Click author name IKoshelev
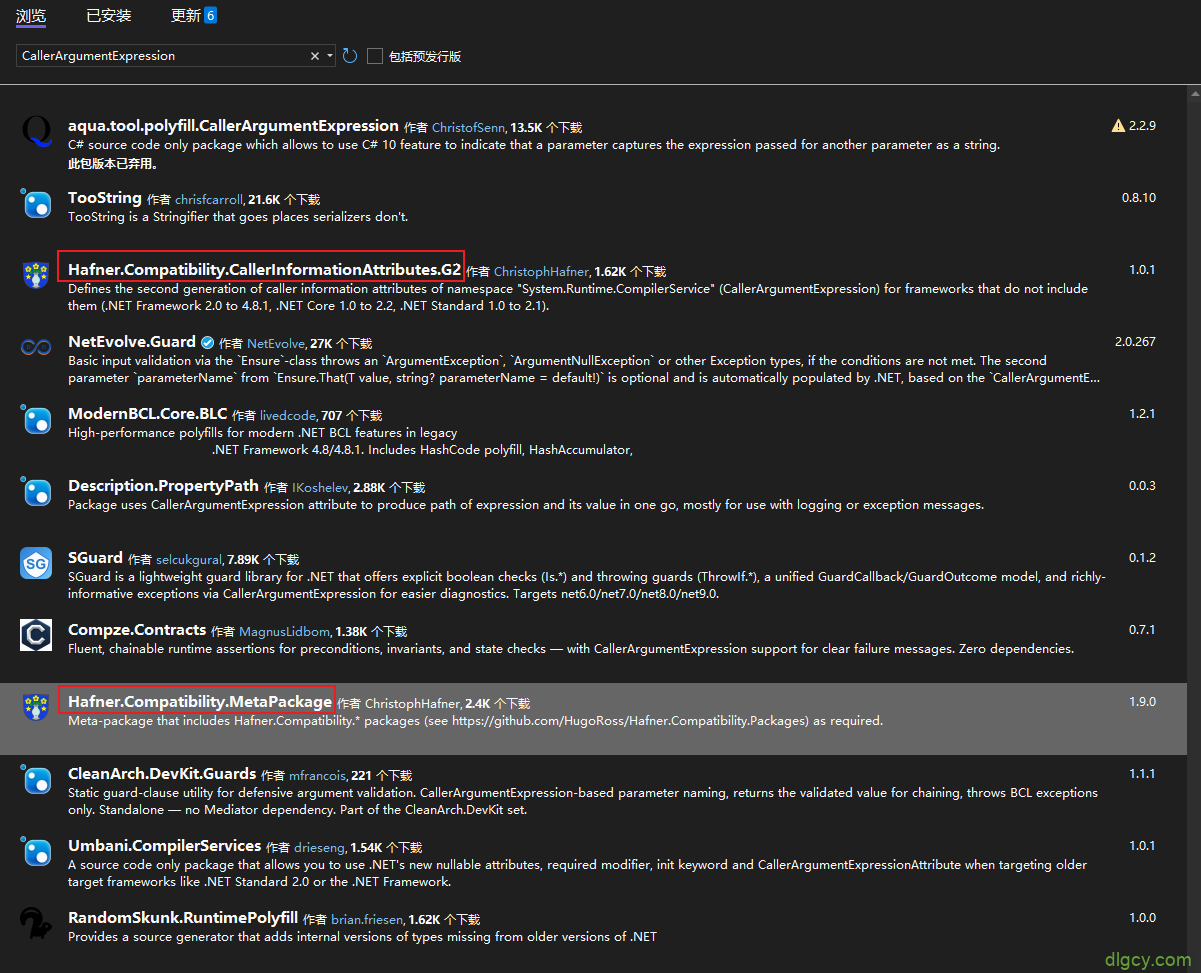This screenshot has width=1201, height=973. [x=320, y=488]
